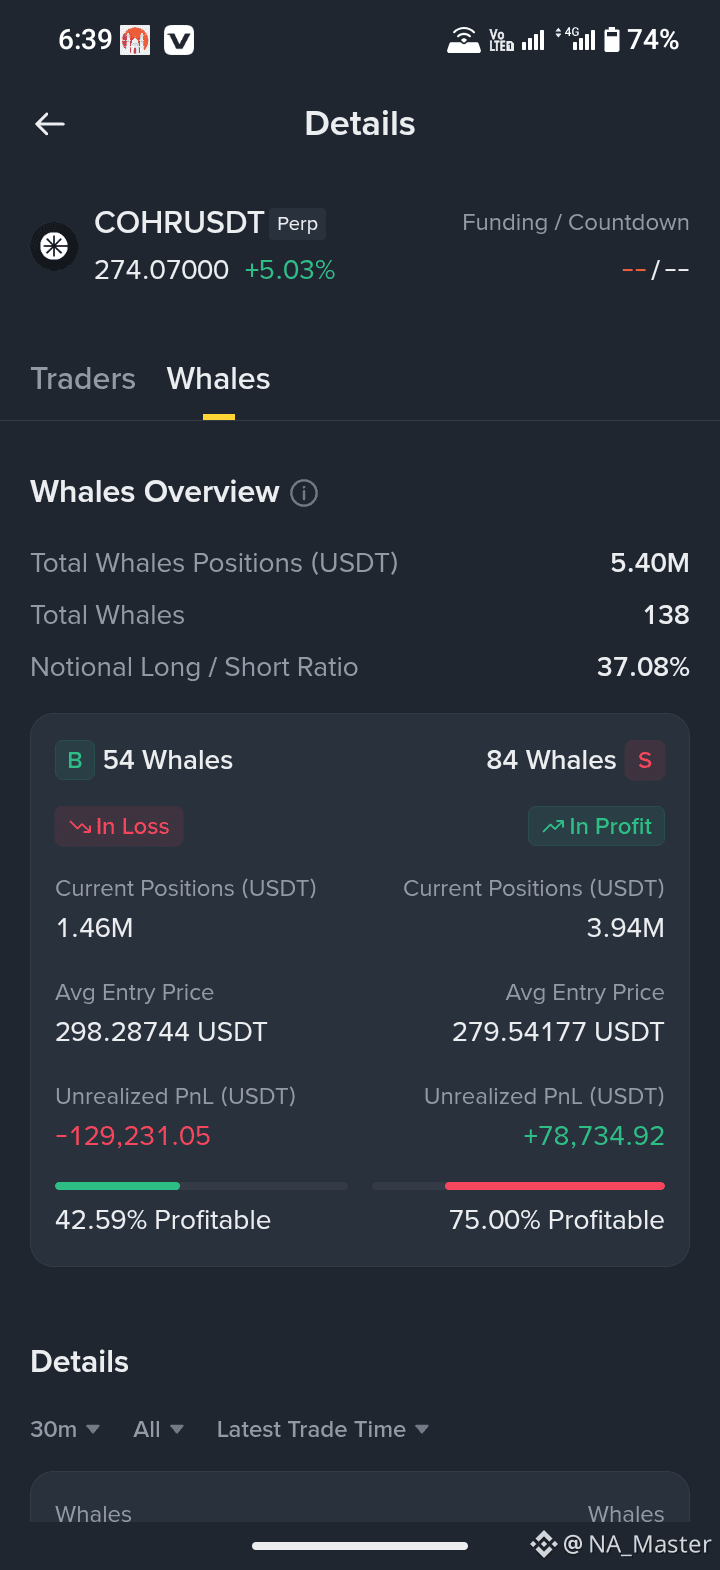Image resolution: width=720 pixels, height=1570 pixels.
Task: Tap the V app notification icon
Action: pos(179,40)
